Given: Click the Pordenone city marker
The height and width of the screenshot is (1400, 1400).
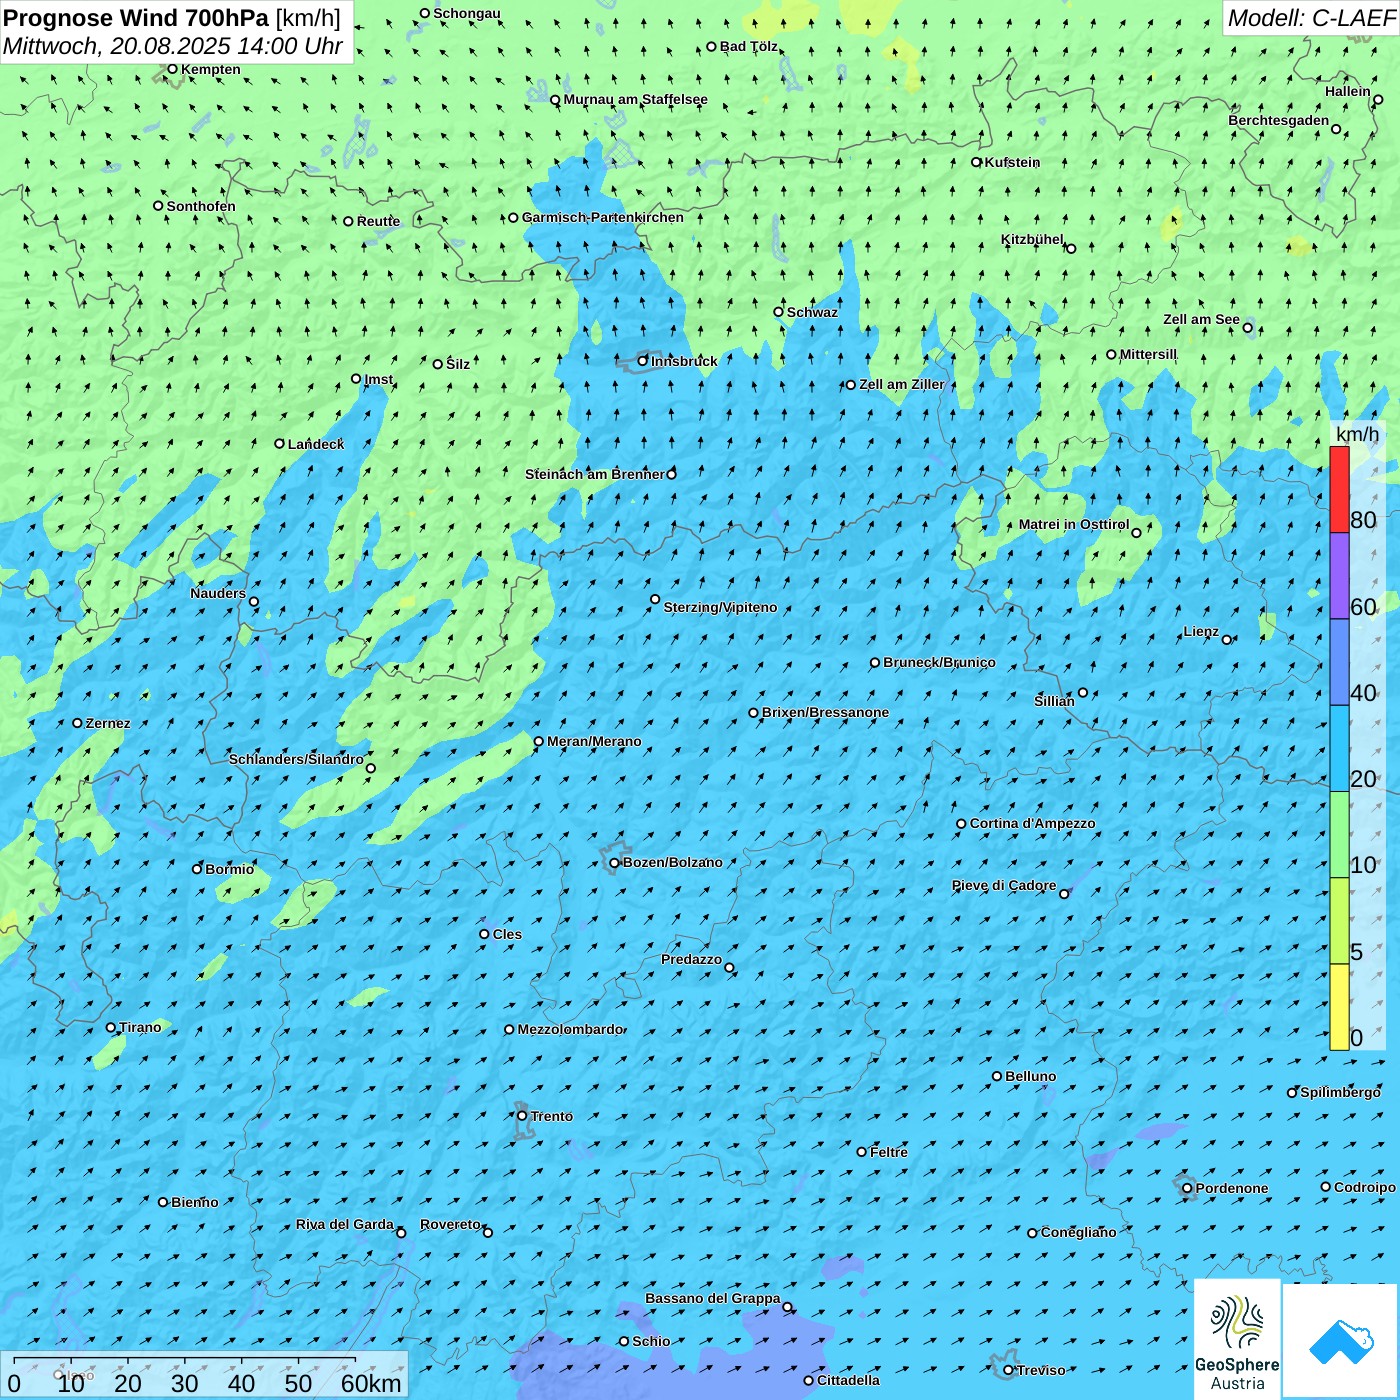Looking at the screenshot, I should [1187, 1188].
